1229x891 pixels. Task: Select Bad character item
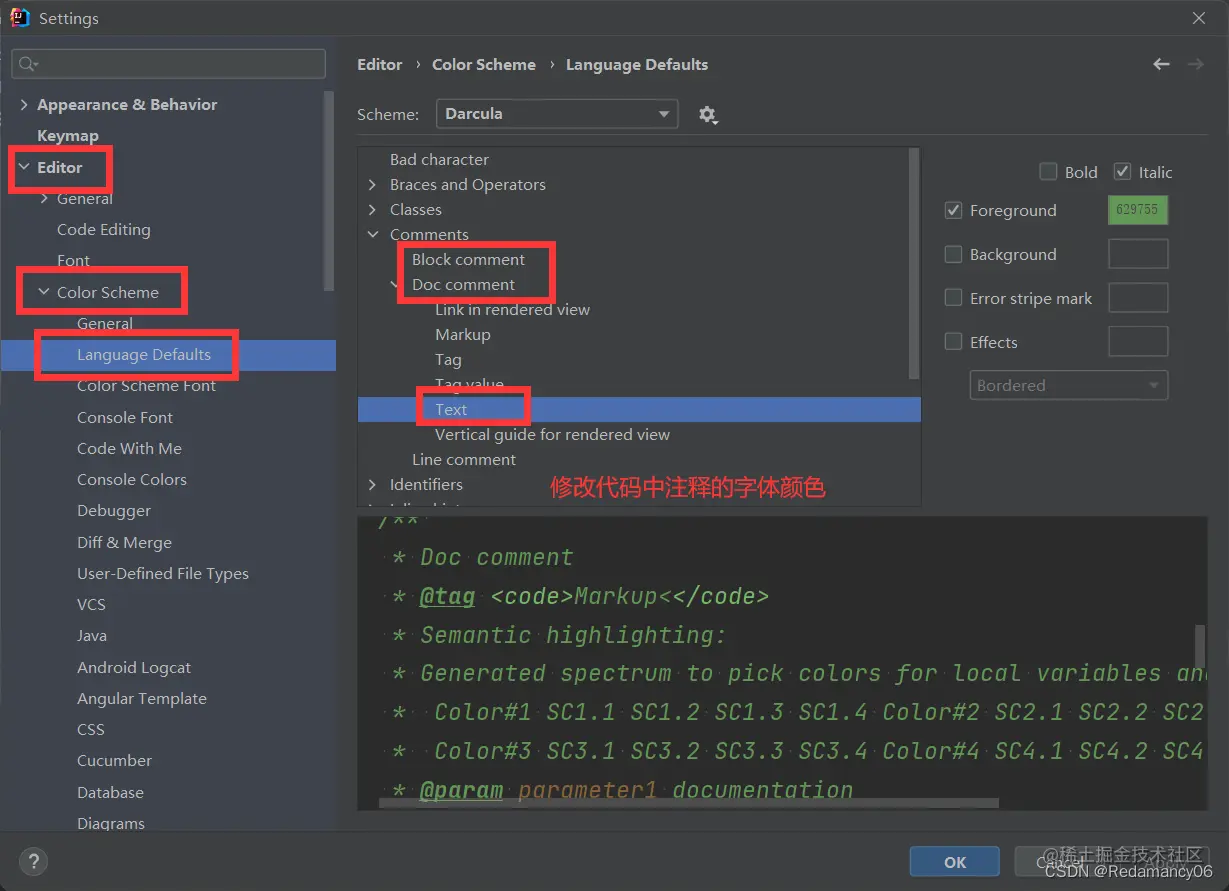pos(439,159)
